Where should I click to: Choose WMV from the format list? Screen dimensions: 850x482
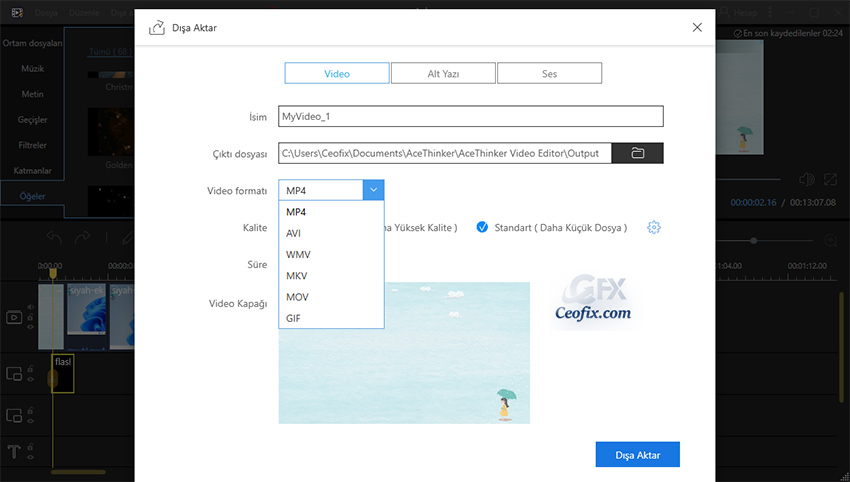tap(331, 254)
